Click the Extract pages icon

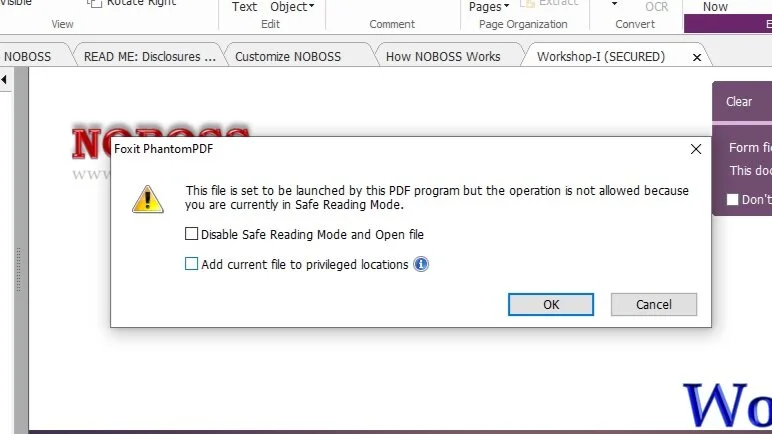527,3
